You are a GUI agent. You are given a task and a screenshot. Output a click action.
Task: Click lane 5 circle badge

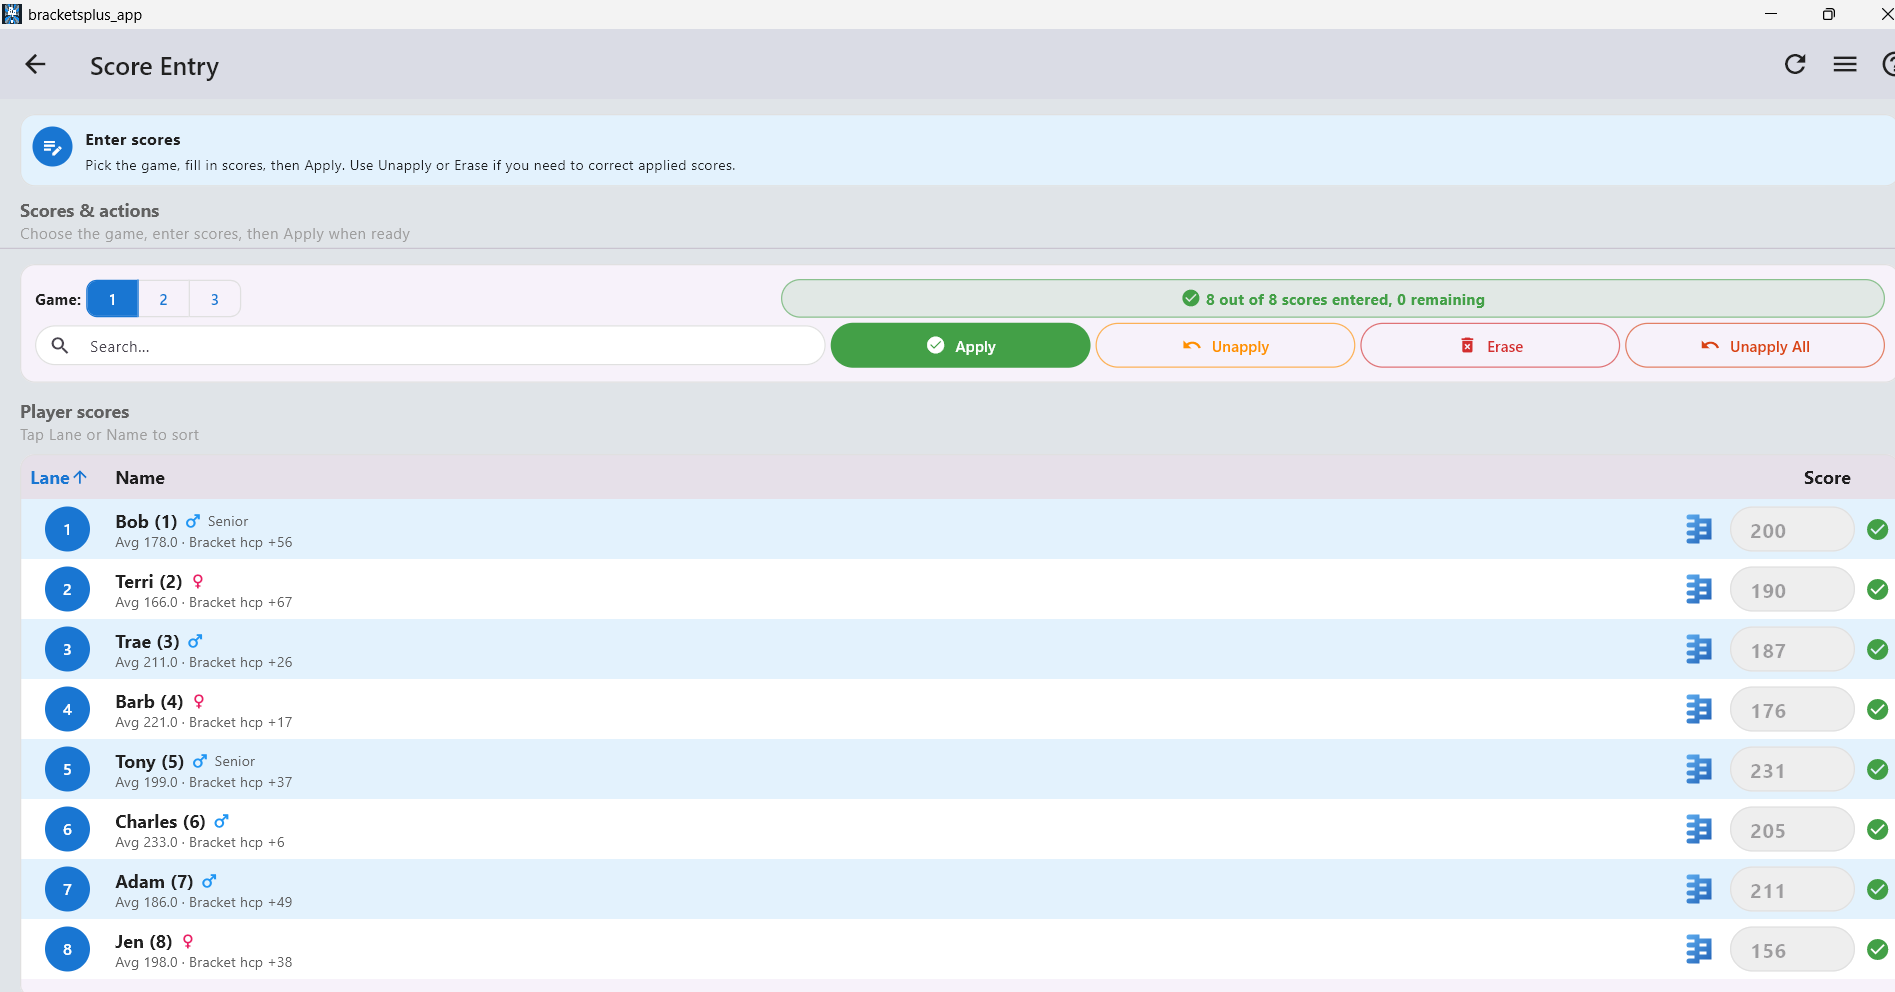67,769
